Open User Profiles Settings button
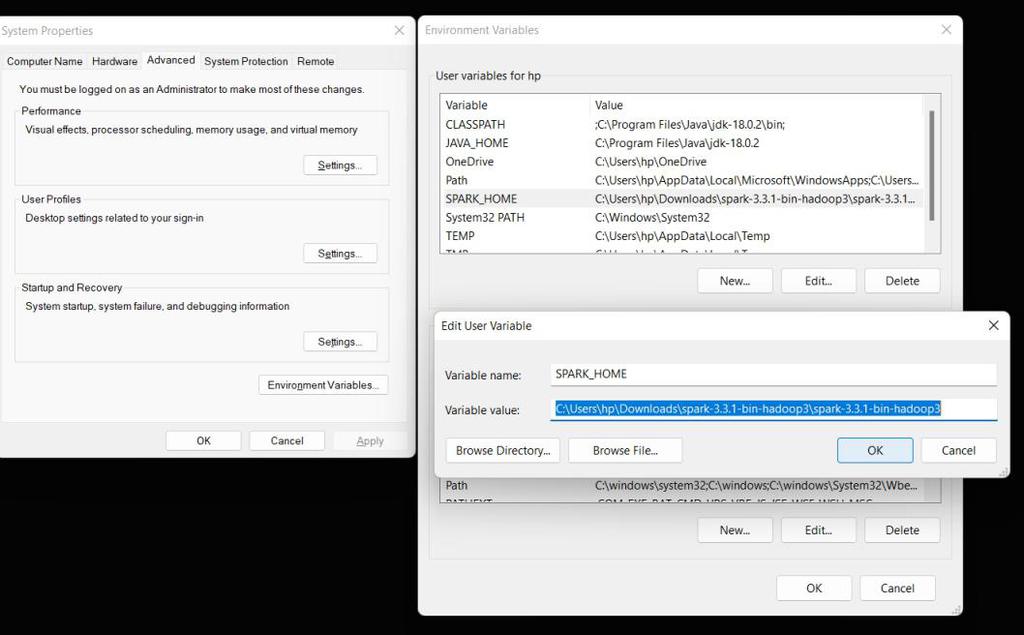1024x635 pixels. pyautogui.click(x=340, y=253)
